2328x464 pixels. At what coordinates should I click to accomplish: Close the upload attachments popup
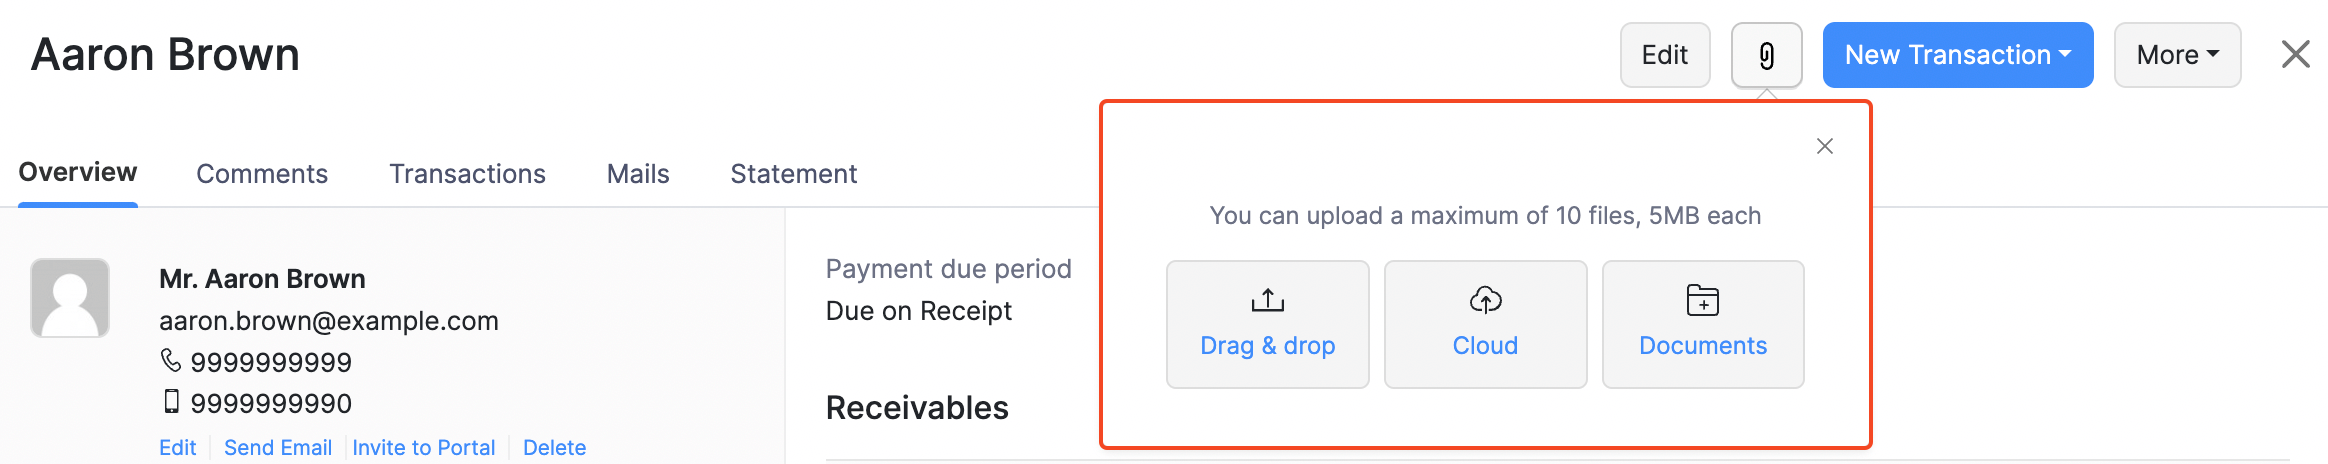(x=1824, y=146)
